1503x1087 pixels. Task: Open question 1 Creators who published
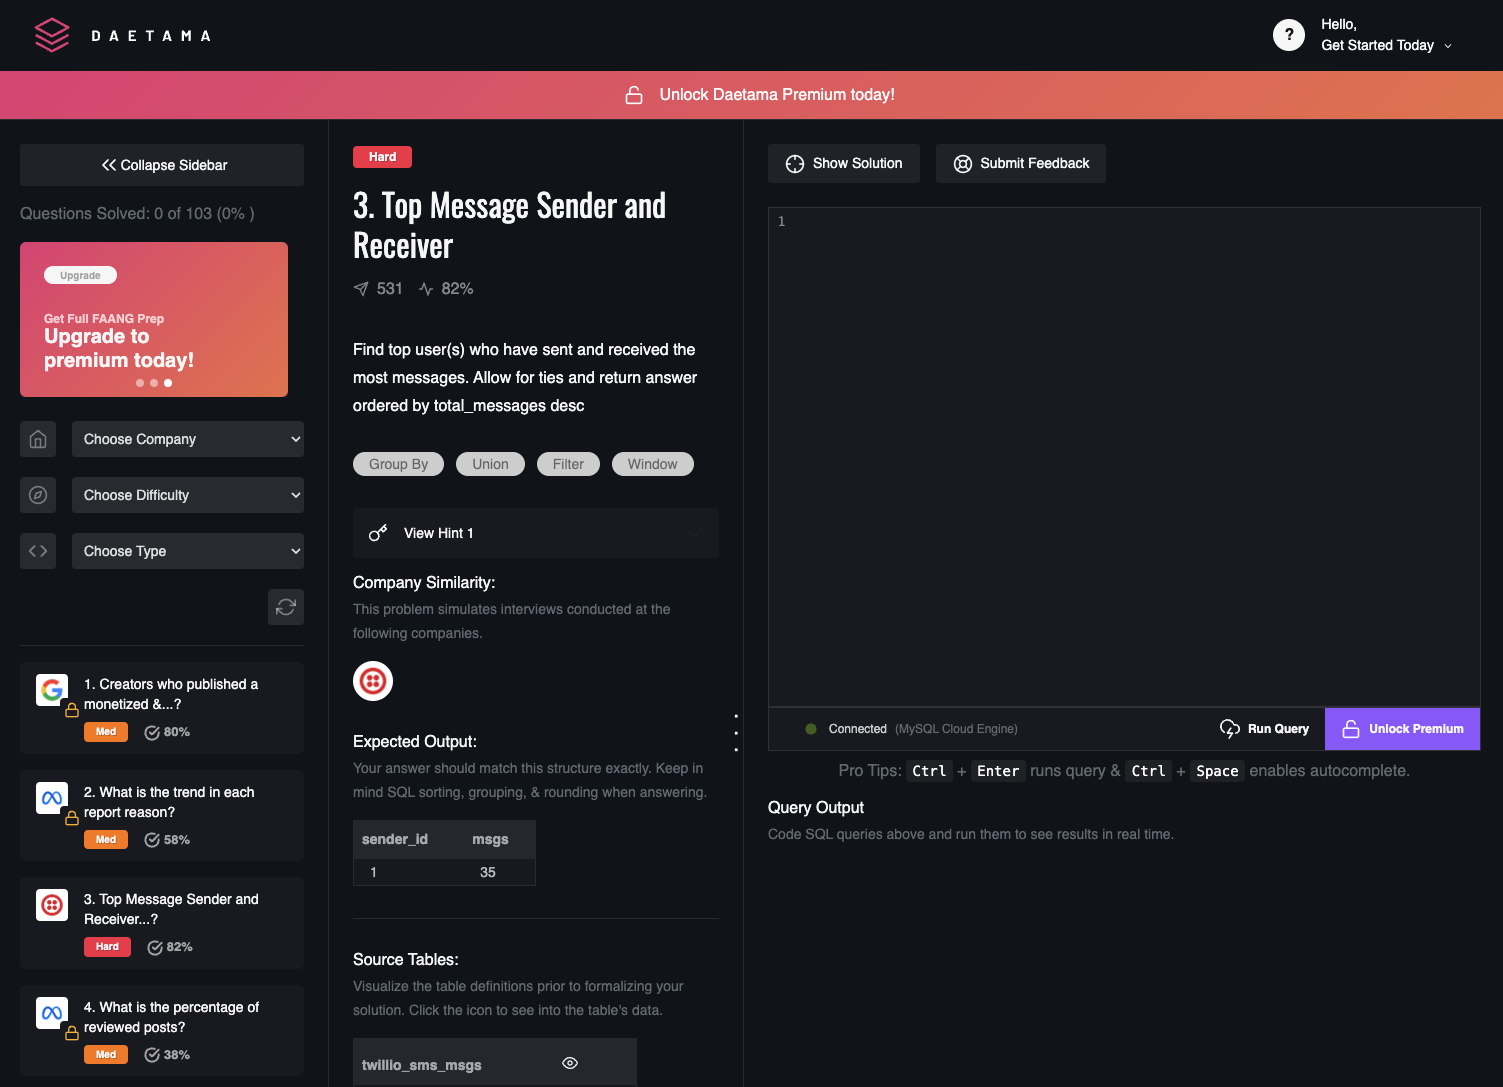click(x=171, y=694)
